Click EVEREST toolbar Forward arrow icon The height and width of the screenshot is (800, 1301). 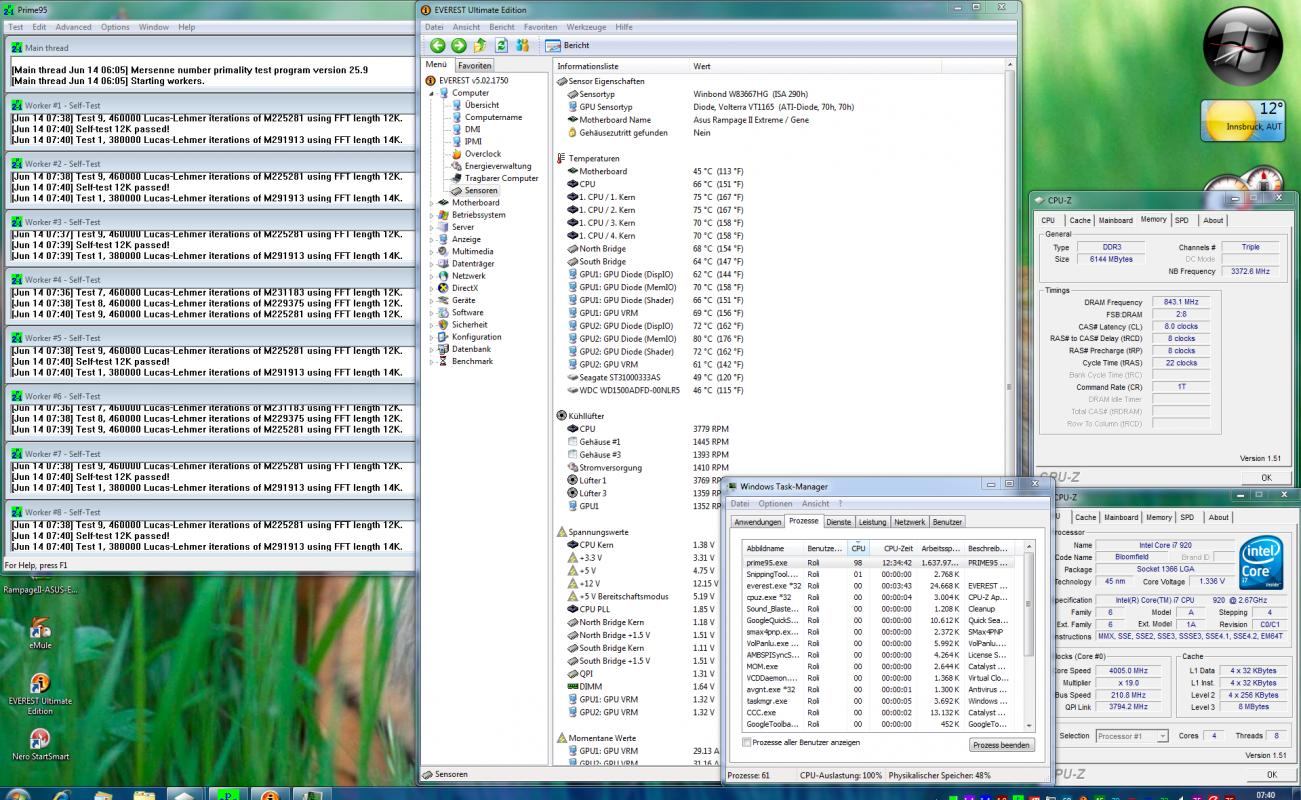tap(458, 45)
